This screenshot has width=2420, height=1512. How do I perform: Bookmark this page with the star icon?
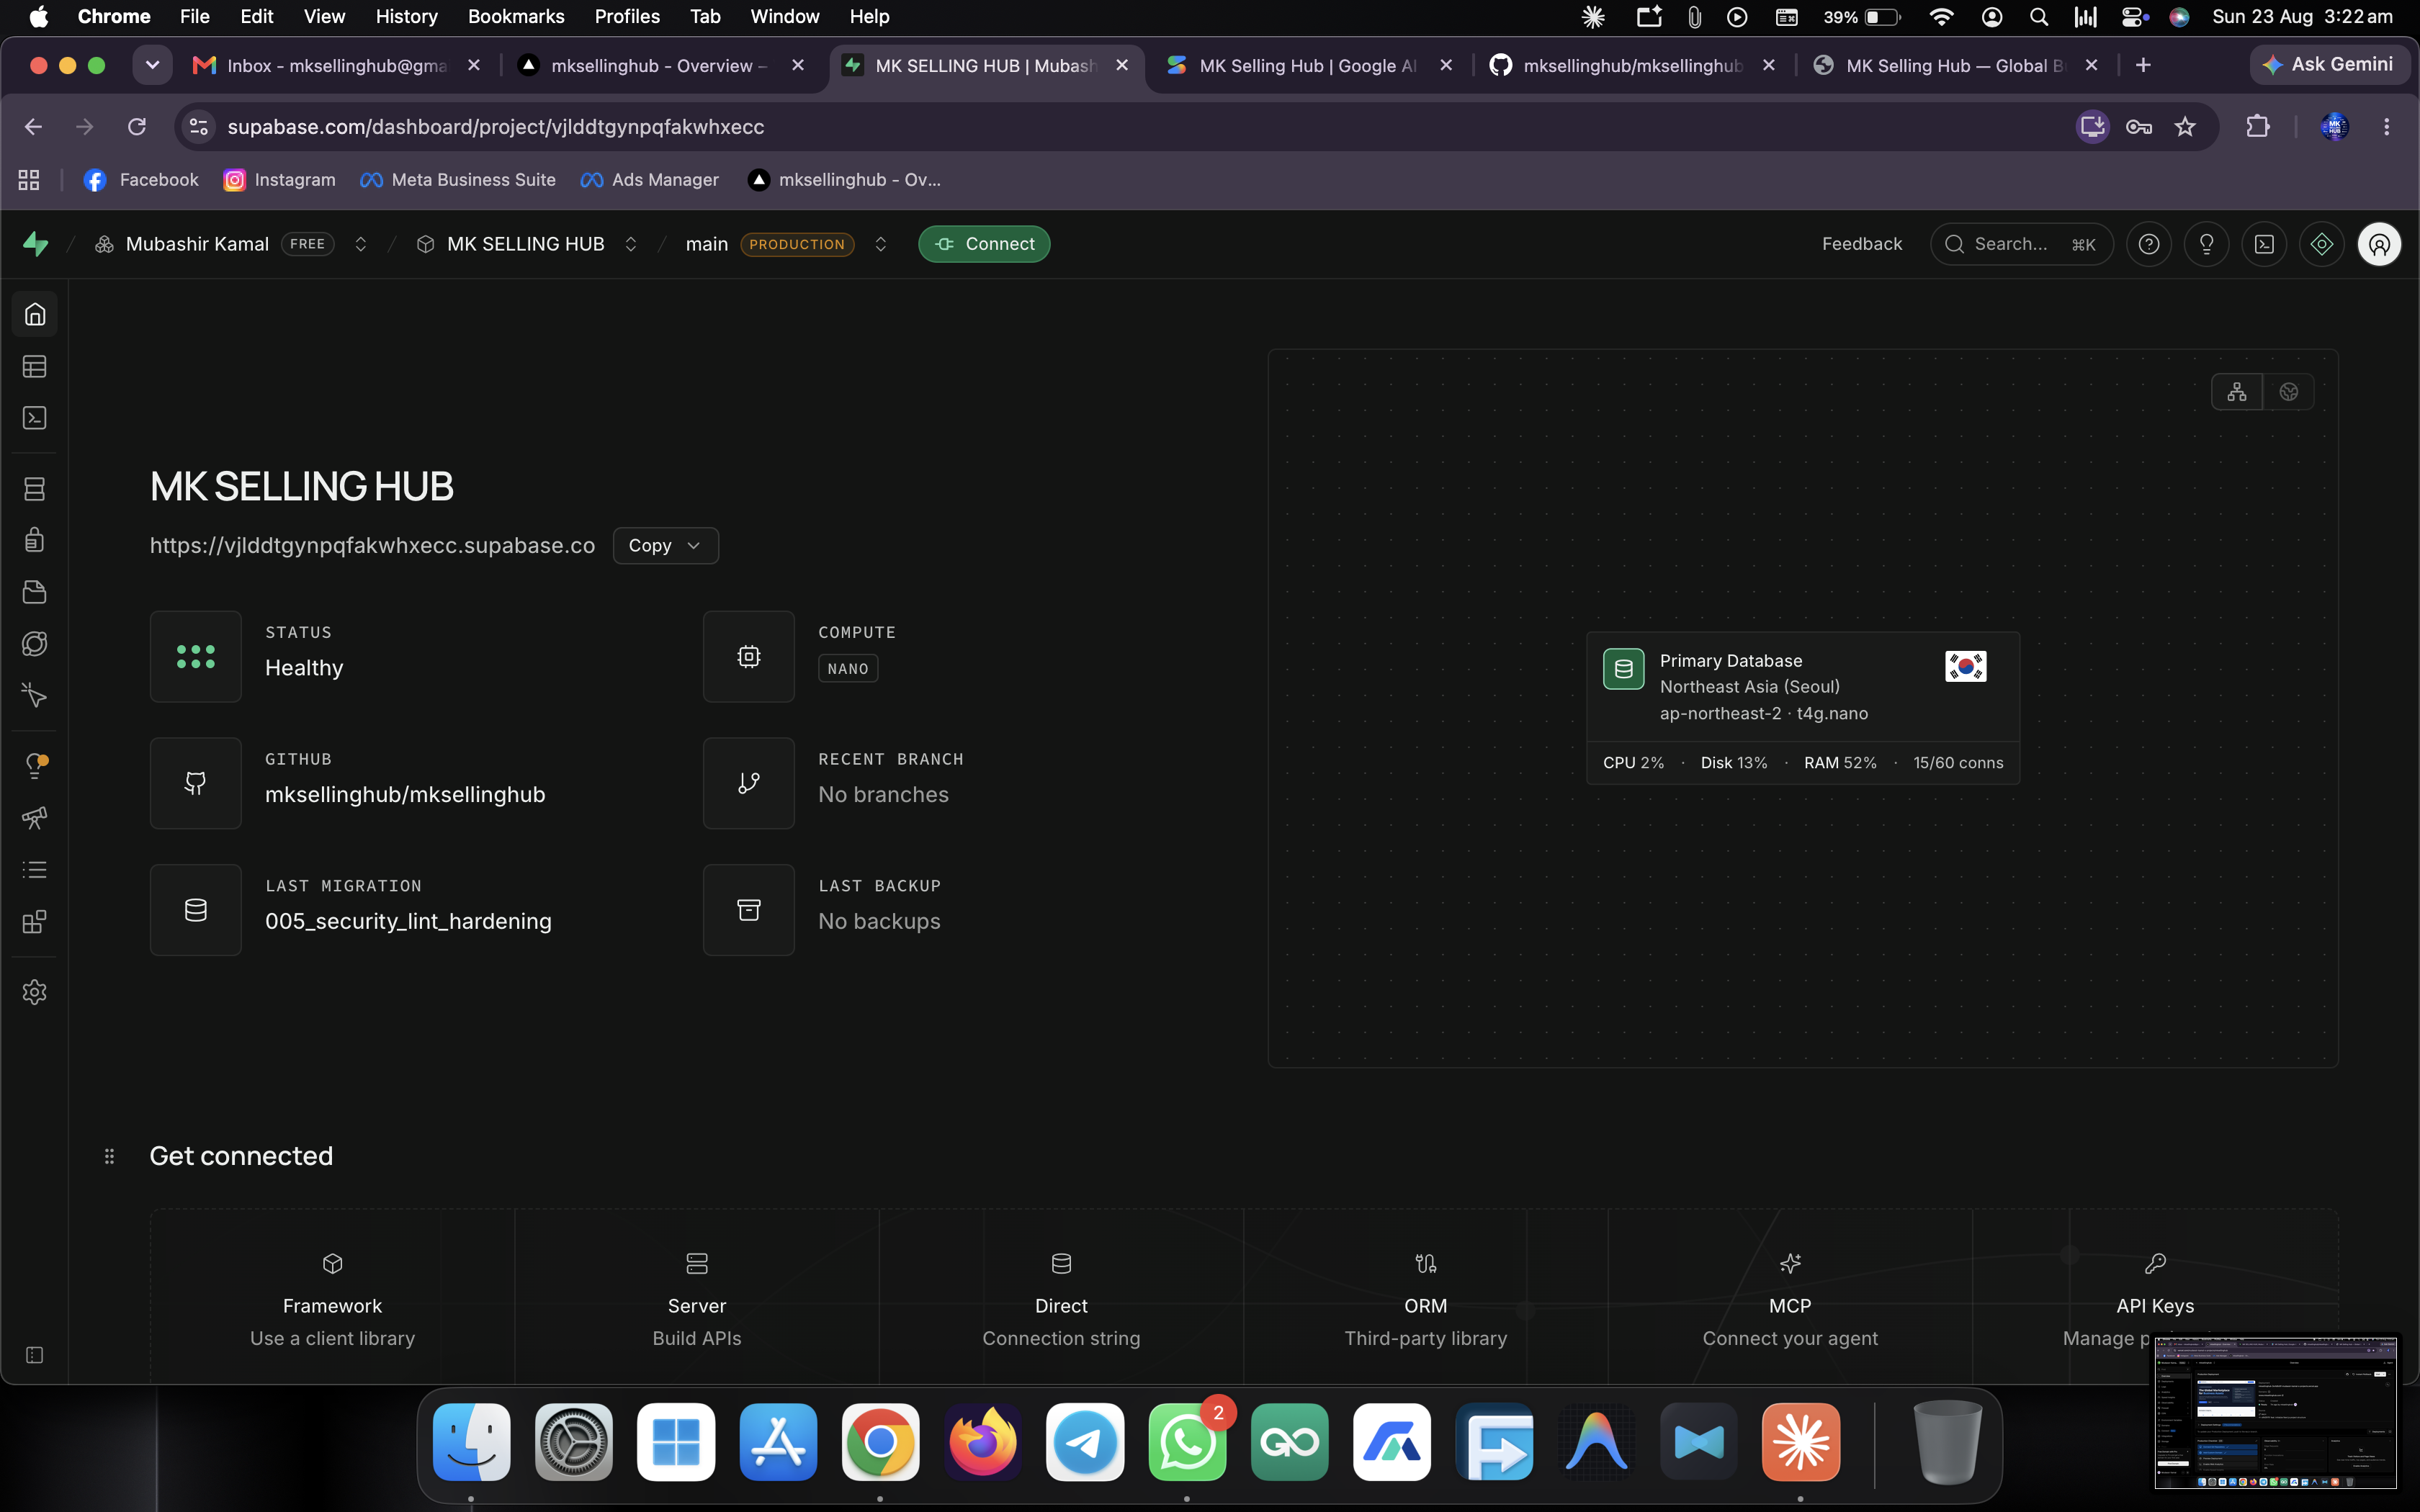[2185, 127]
